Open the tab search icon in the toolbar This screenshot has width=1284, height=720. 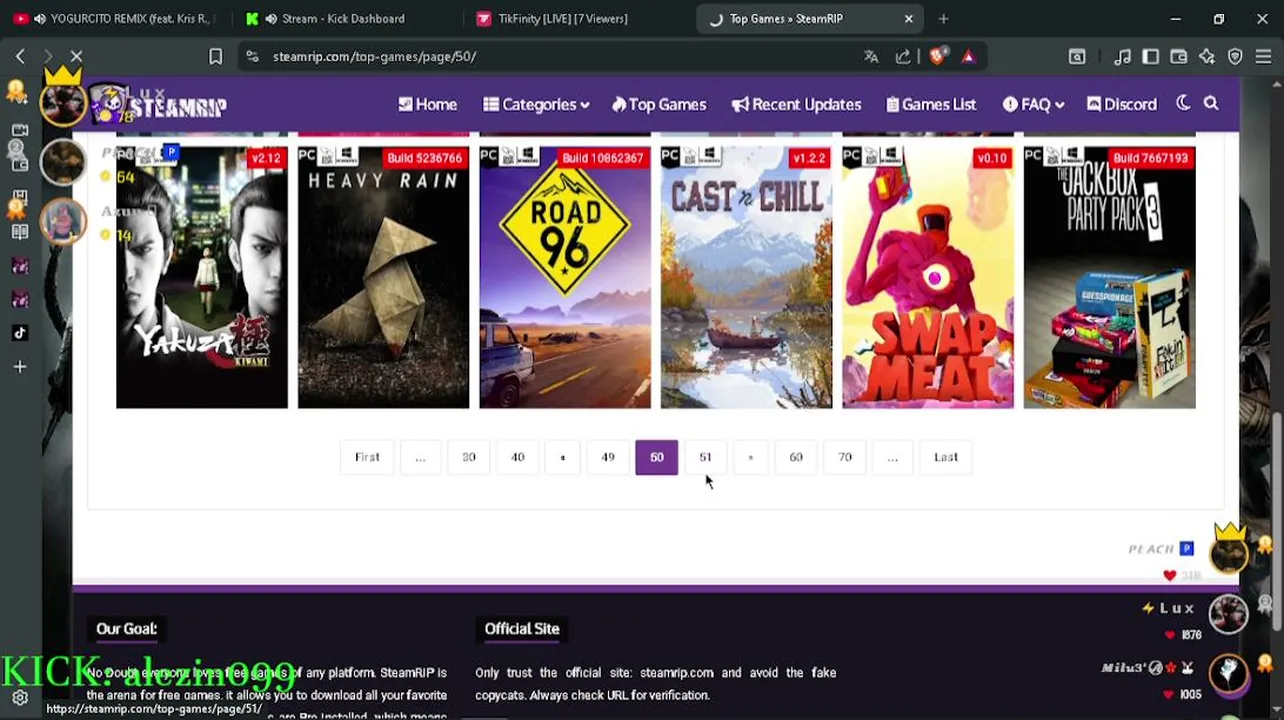[x=1077, y=57]
